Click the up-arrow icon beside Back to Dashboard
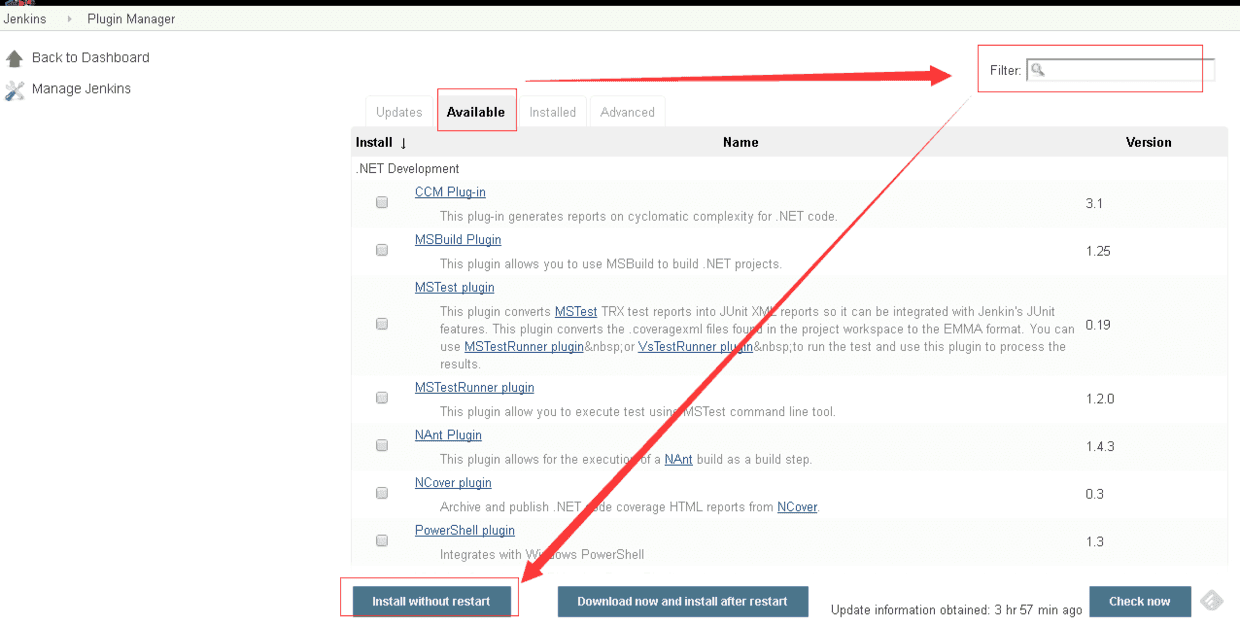Viewport: 1240px width, 626px height. (14, 58)
